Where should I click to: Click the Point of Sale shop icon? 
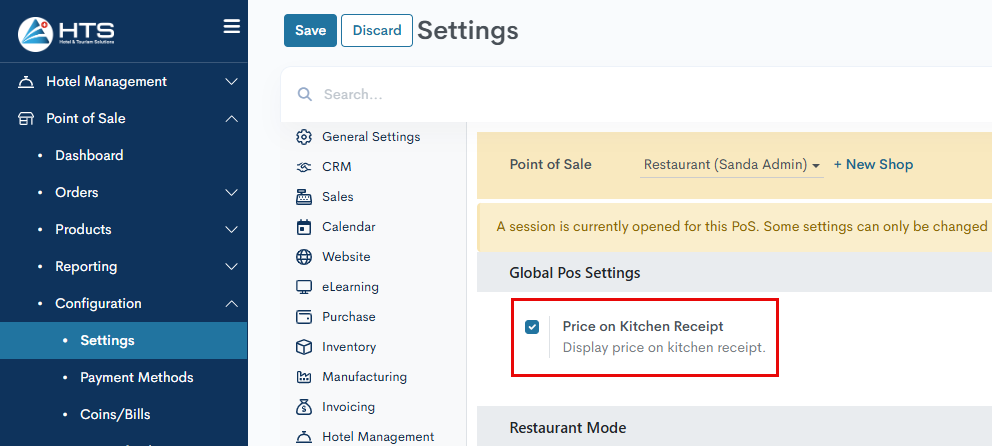point(27,119)
